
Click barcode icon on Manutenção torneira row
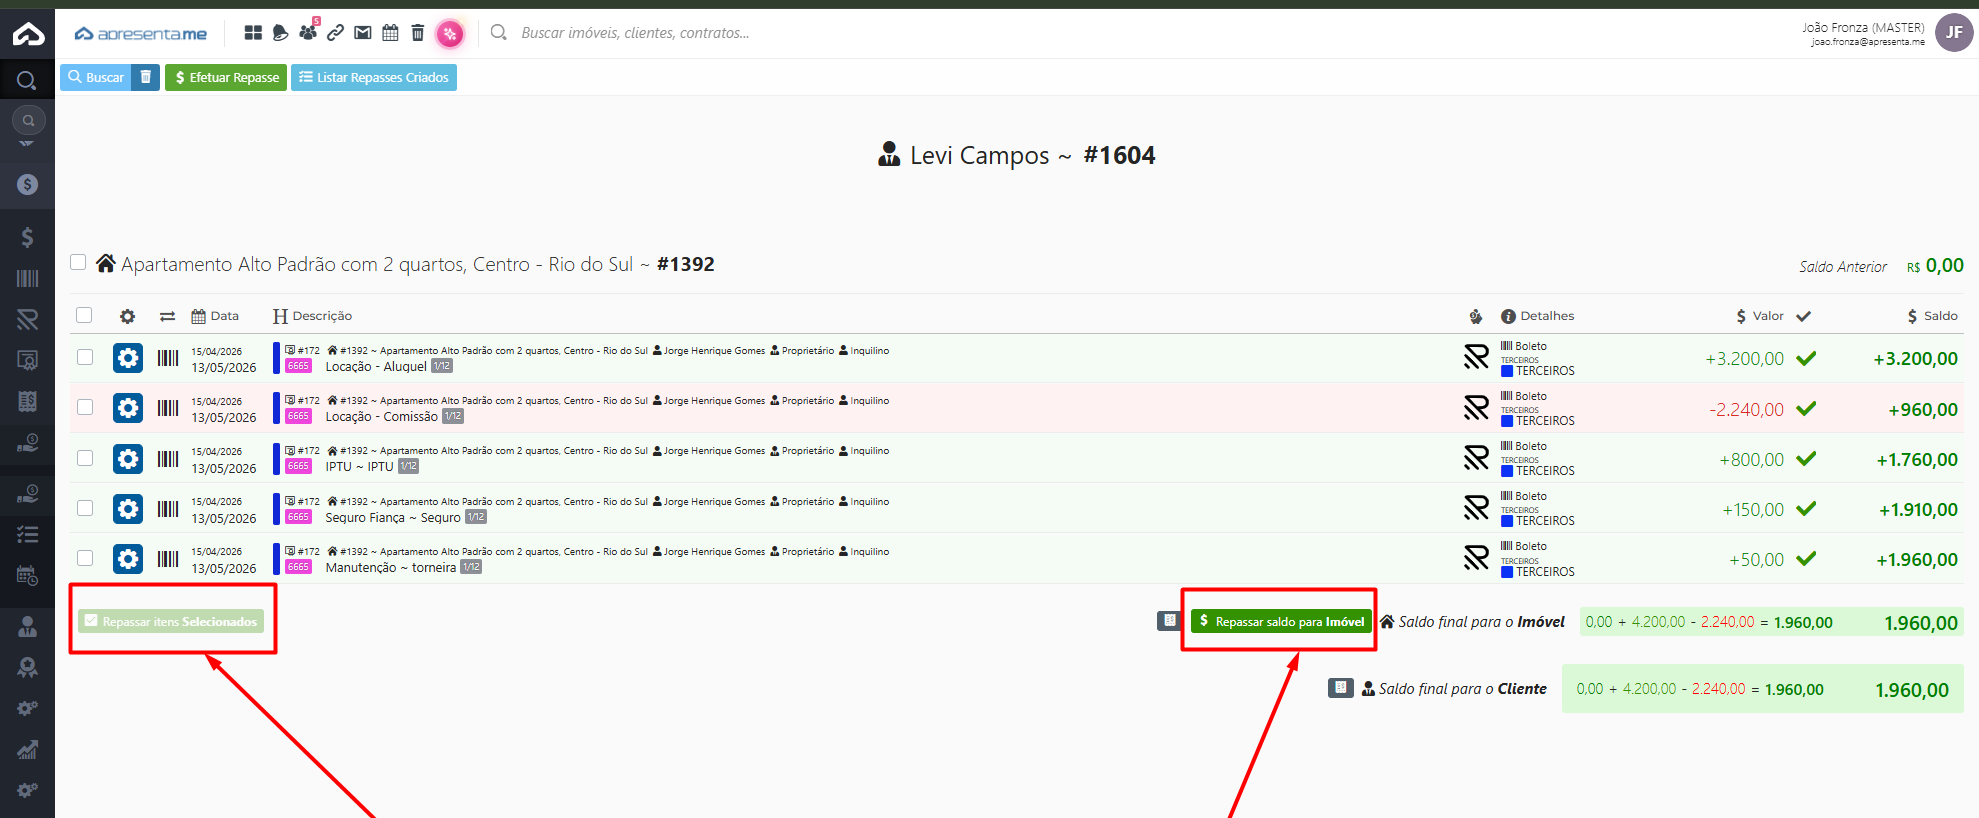[x=168, y=559]
